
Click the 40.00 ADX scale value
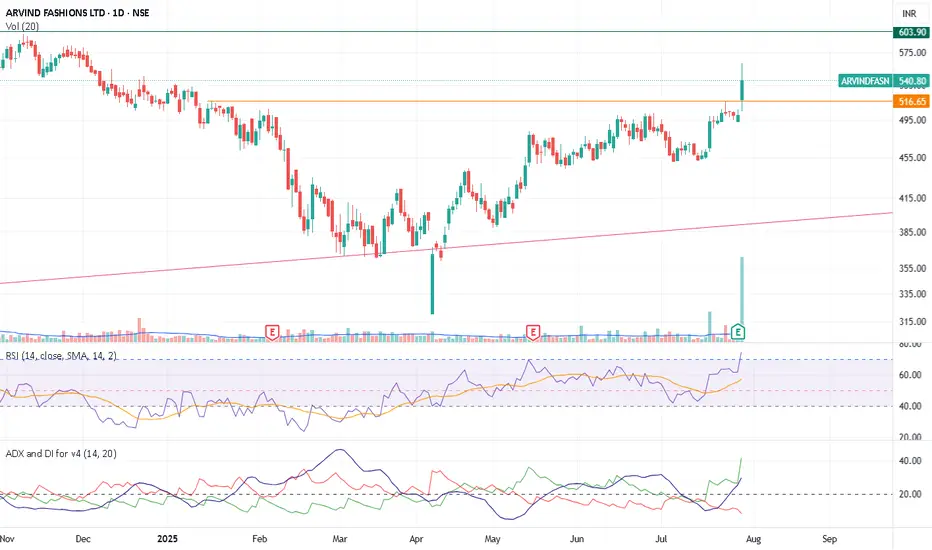click(x=910, y=461)
